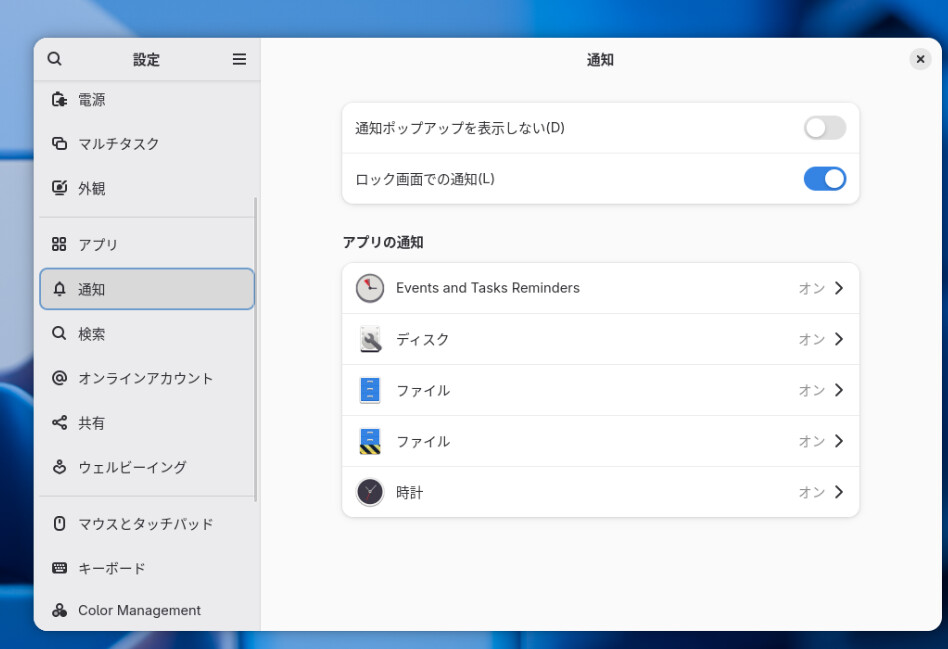Open the first ファイル notification settings
The height and width of the screenshot is (649, 948).
[600, 390]
